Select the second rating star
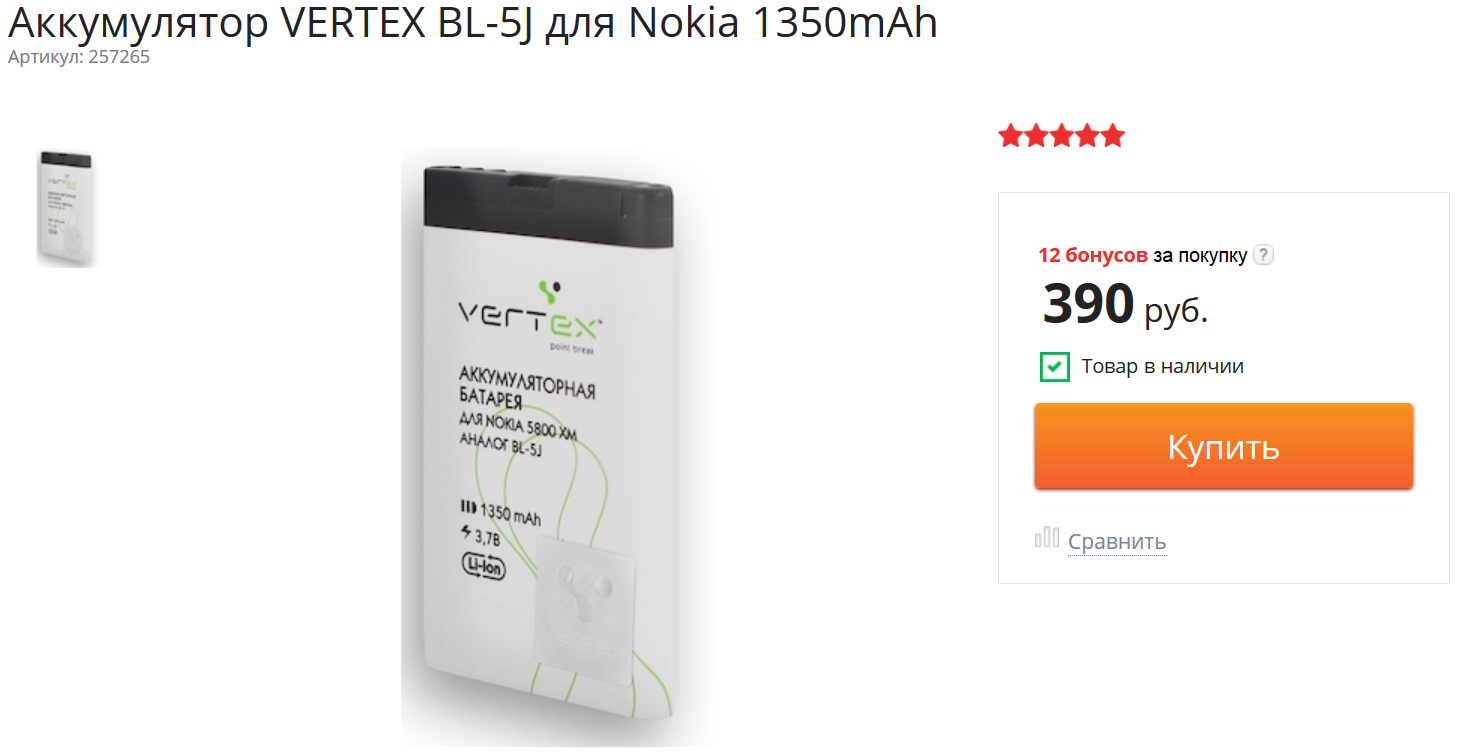This screenshot has height=755, width=1467. click(1036, 136)
